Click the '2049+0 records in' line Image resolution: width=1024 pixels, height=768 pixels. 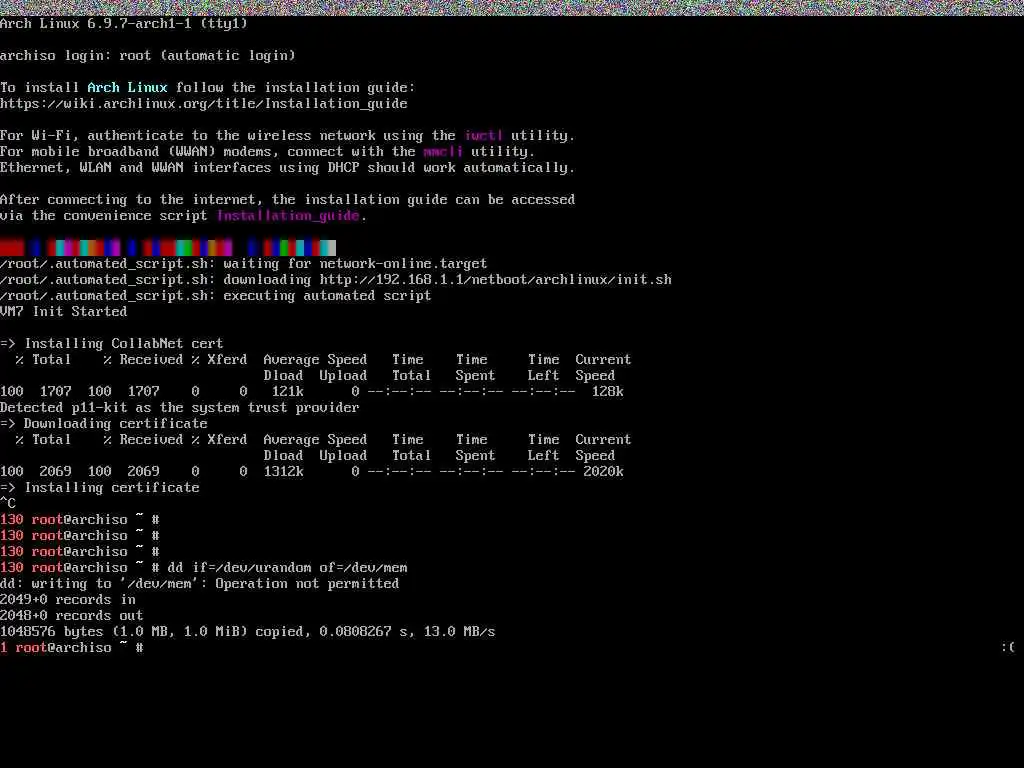[x=68, y=600]
